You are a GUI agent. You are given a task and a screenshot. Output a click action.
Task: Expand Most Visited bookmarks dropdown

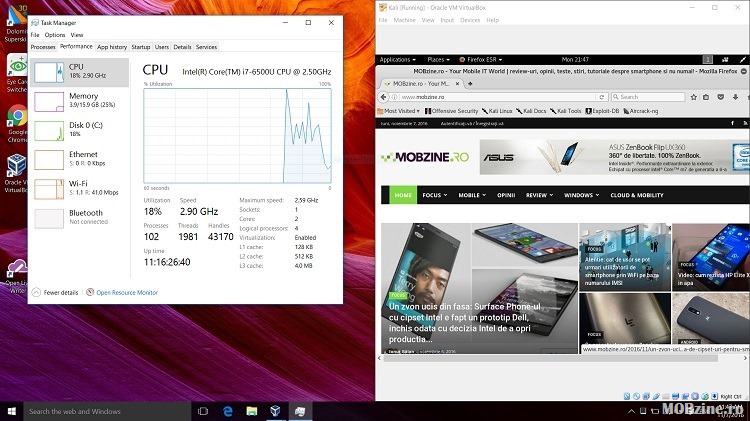398,111
